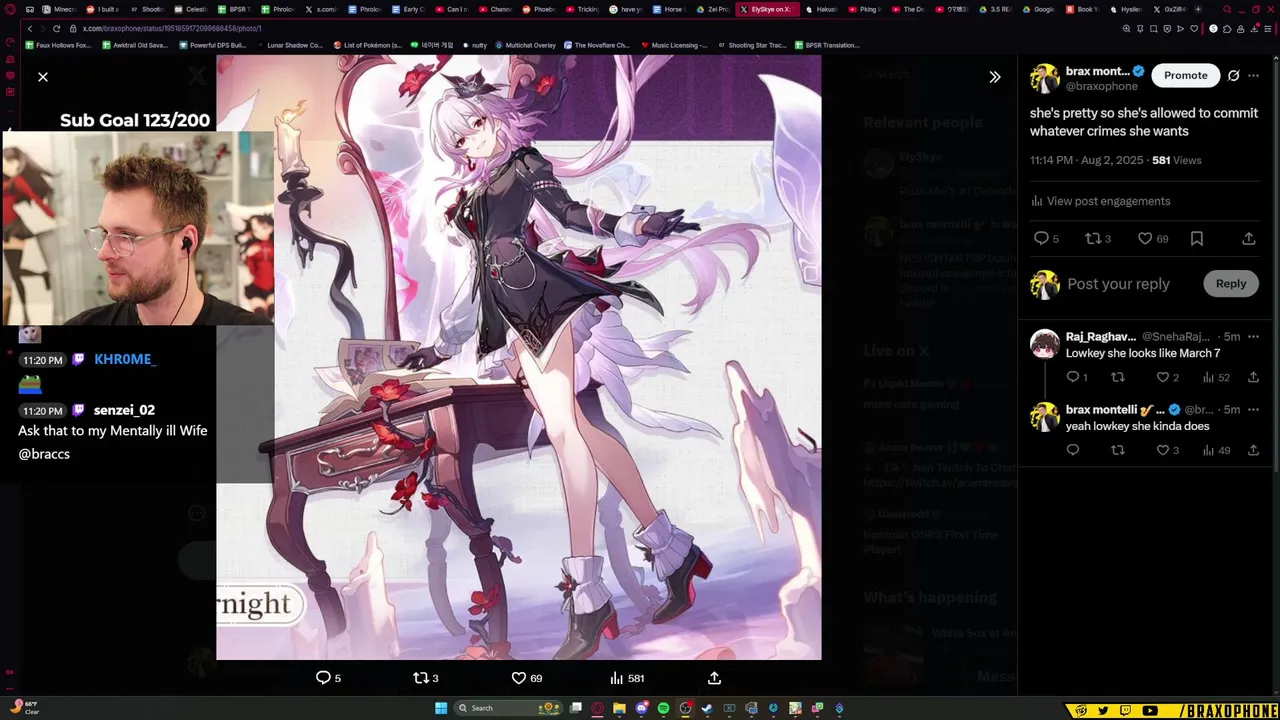Switch to the Horse tab
This screenshot has width=1280, height=720.
click(x=669, y=9)
